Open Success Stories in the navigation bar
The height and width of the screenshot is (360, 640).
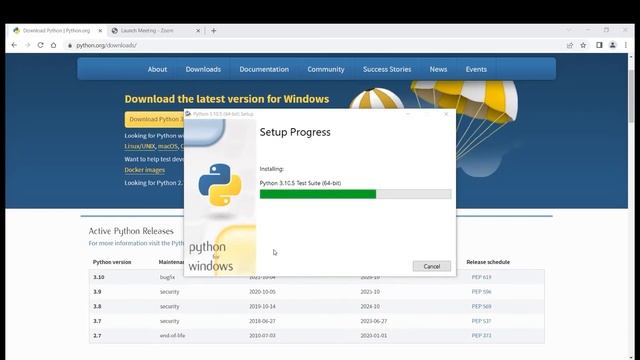[387, 69]
